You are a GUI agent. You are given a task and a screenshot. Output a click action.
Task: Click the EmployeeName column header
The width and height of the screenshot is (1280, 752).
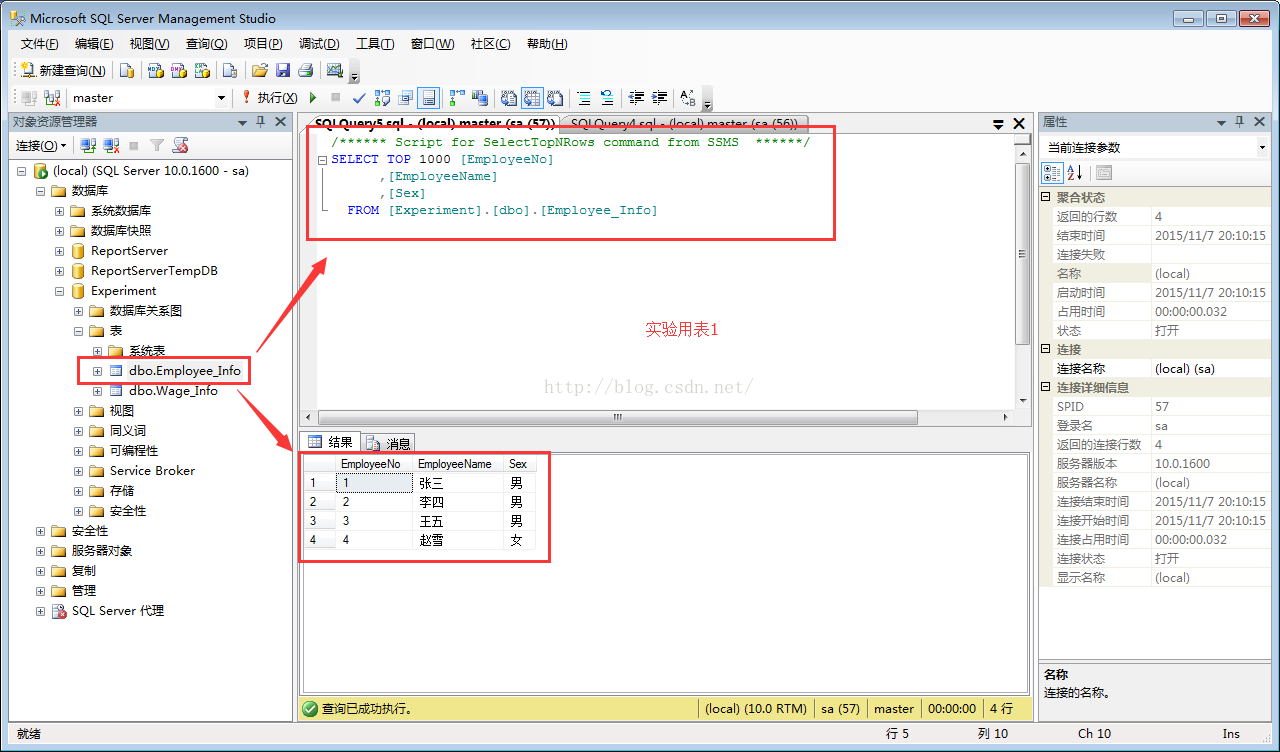[459, 464]
